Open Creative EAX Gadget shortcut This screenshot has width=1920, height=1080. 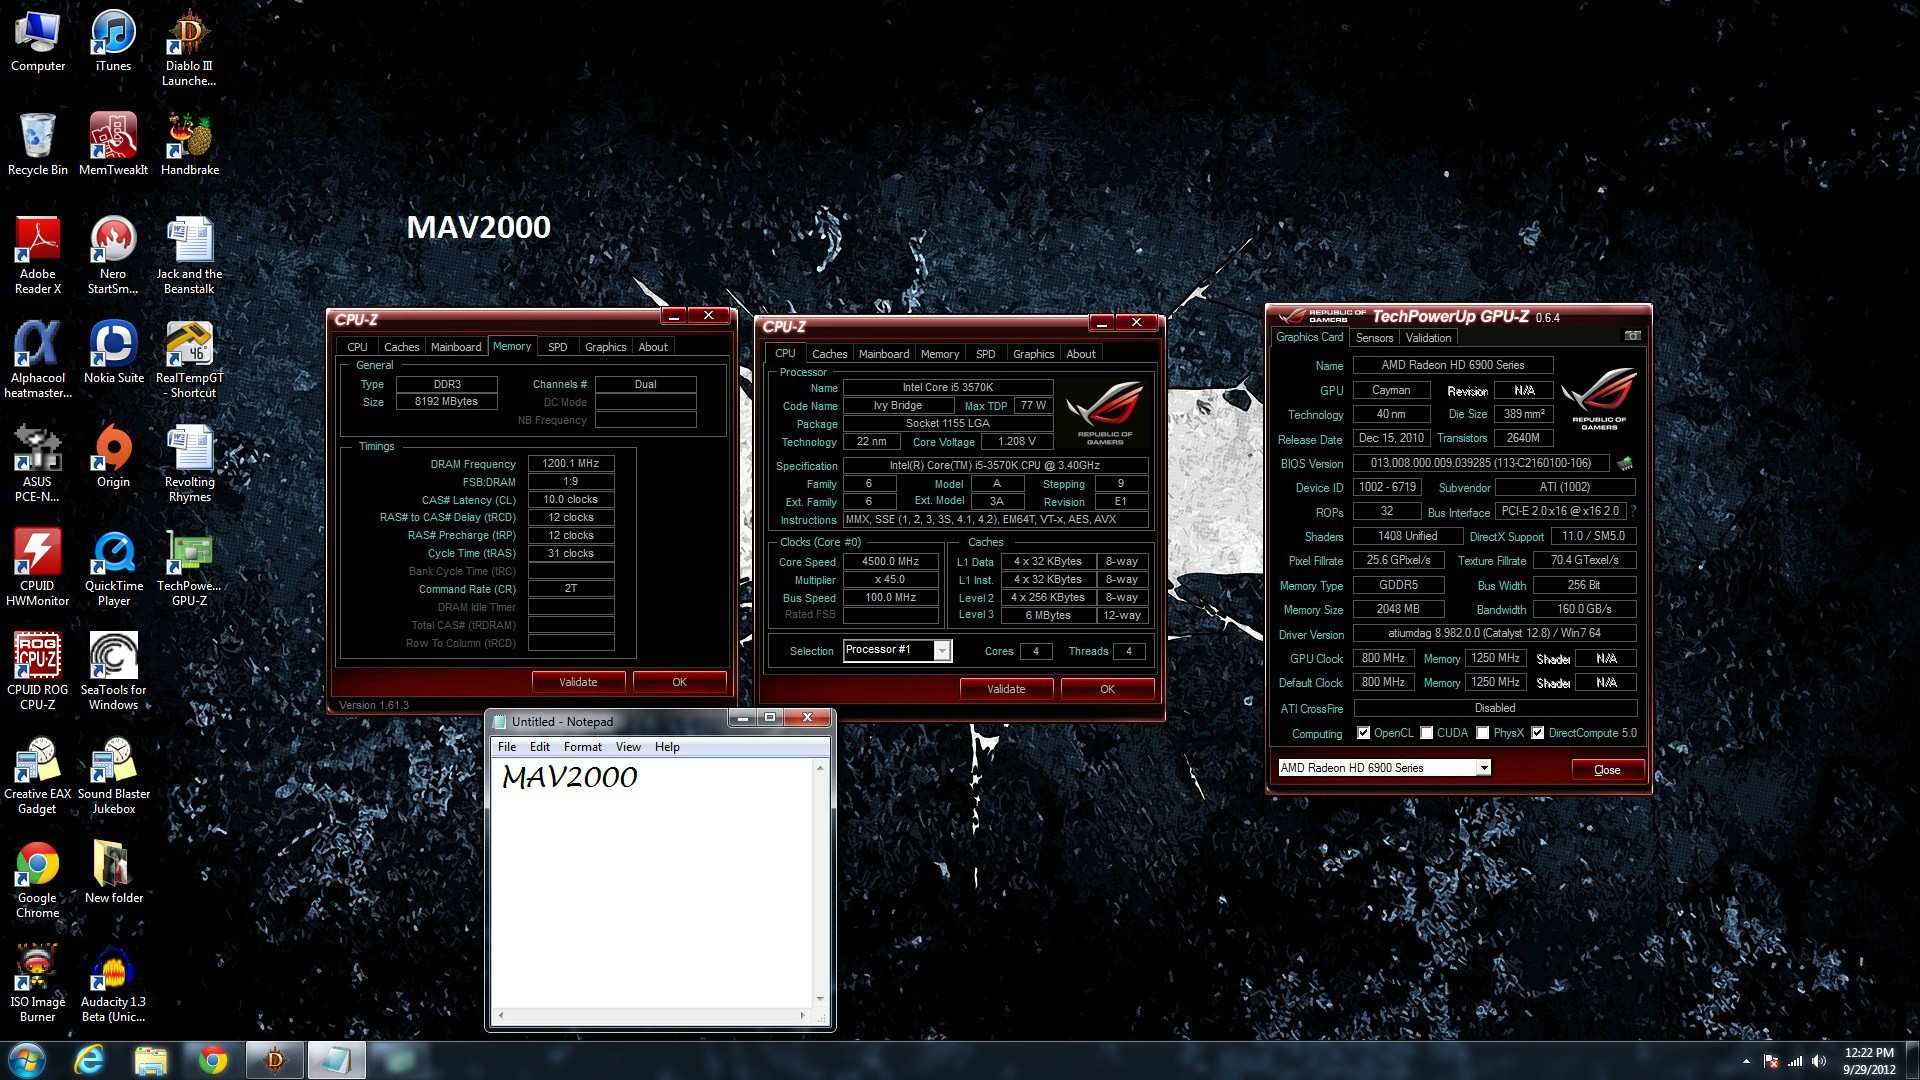38,776
